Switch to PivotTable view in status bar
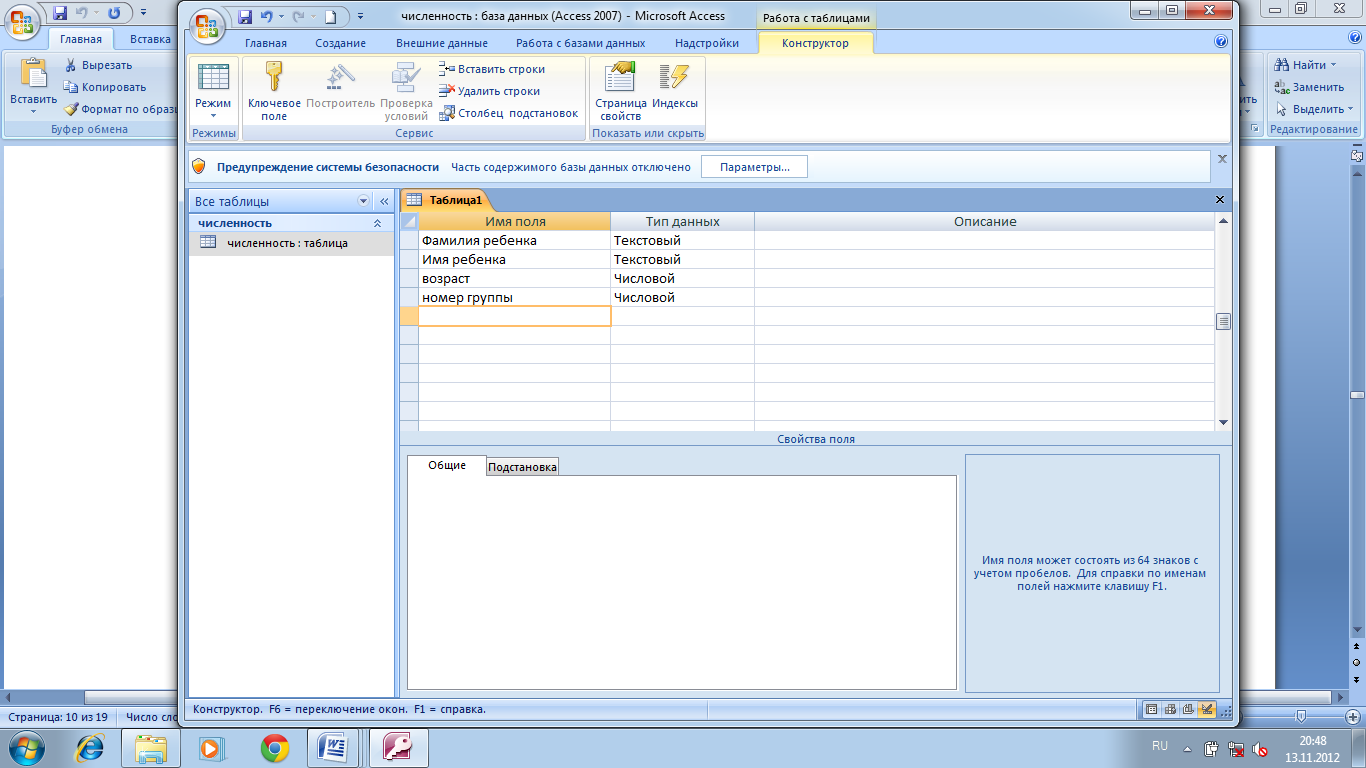 [x=1171, y=710]
